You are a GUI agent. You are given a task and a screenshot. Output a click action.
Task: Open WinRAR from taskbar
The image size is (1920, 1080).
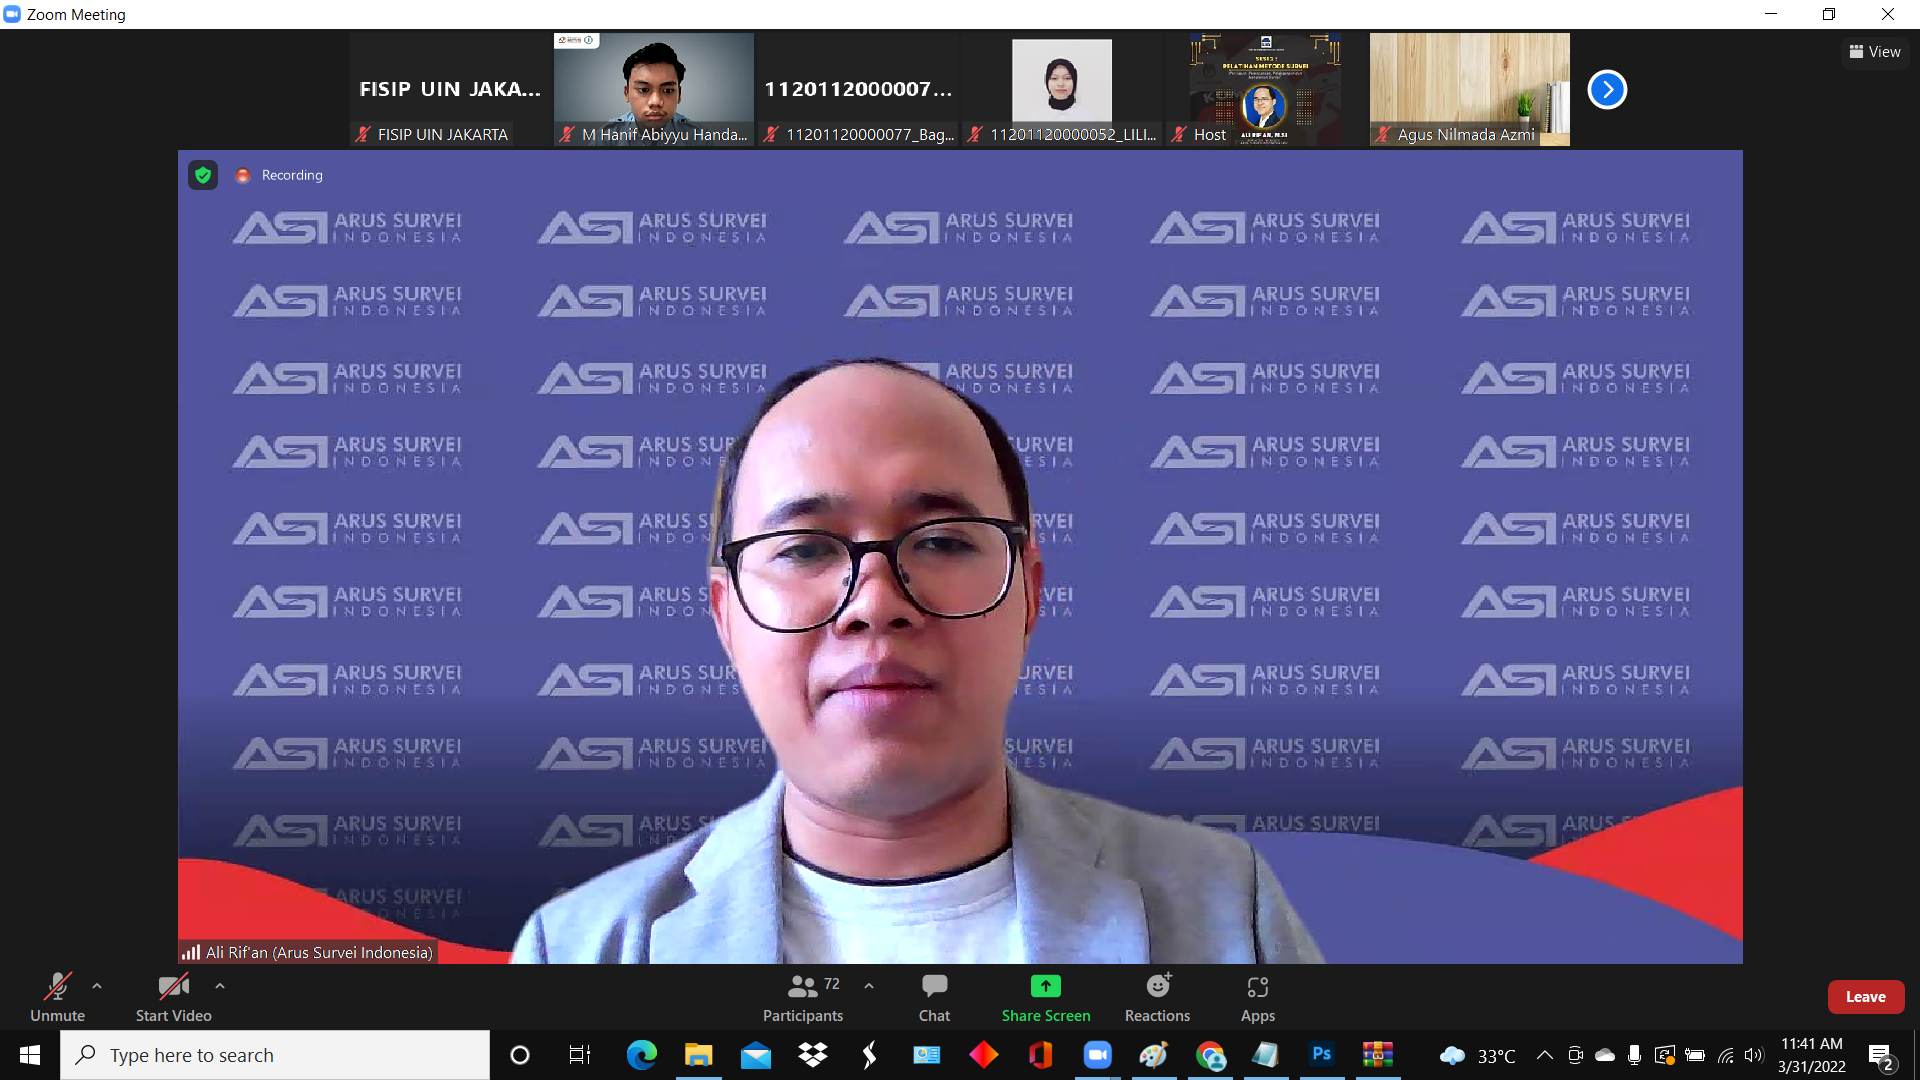pyautogui.click(x=1378, y=1055)
